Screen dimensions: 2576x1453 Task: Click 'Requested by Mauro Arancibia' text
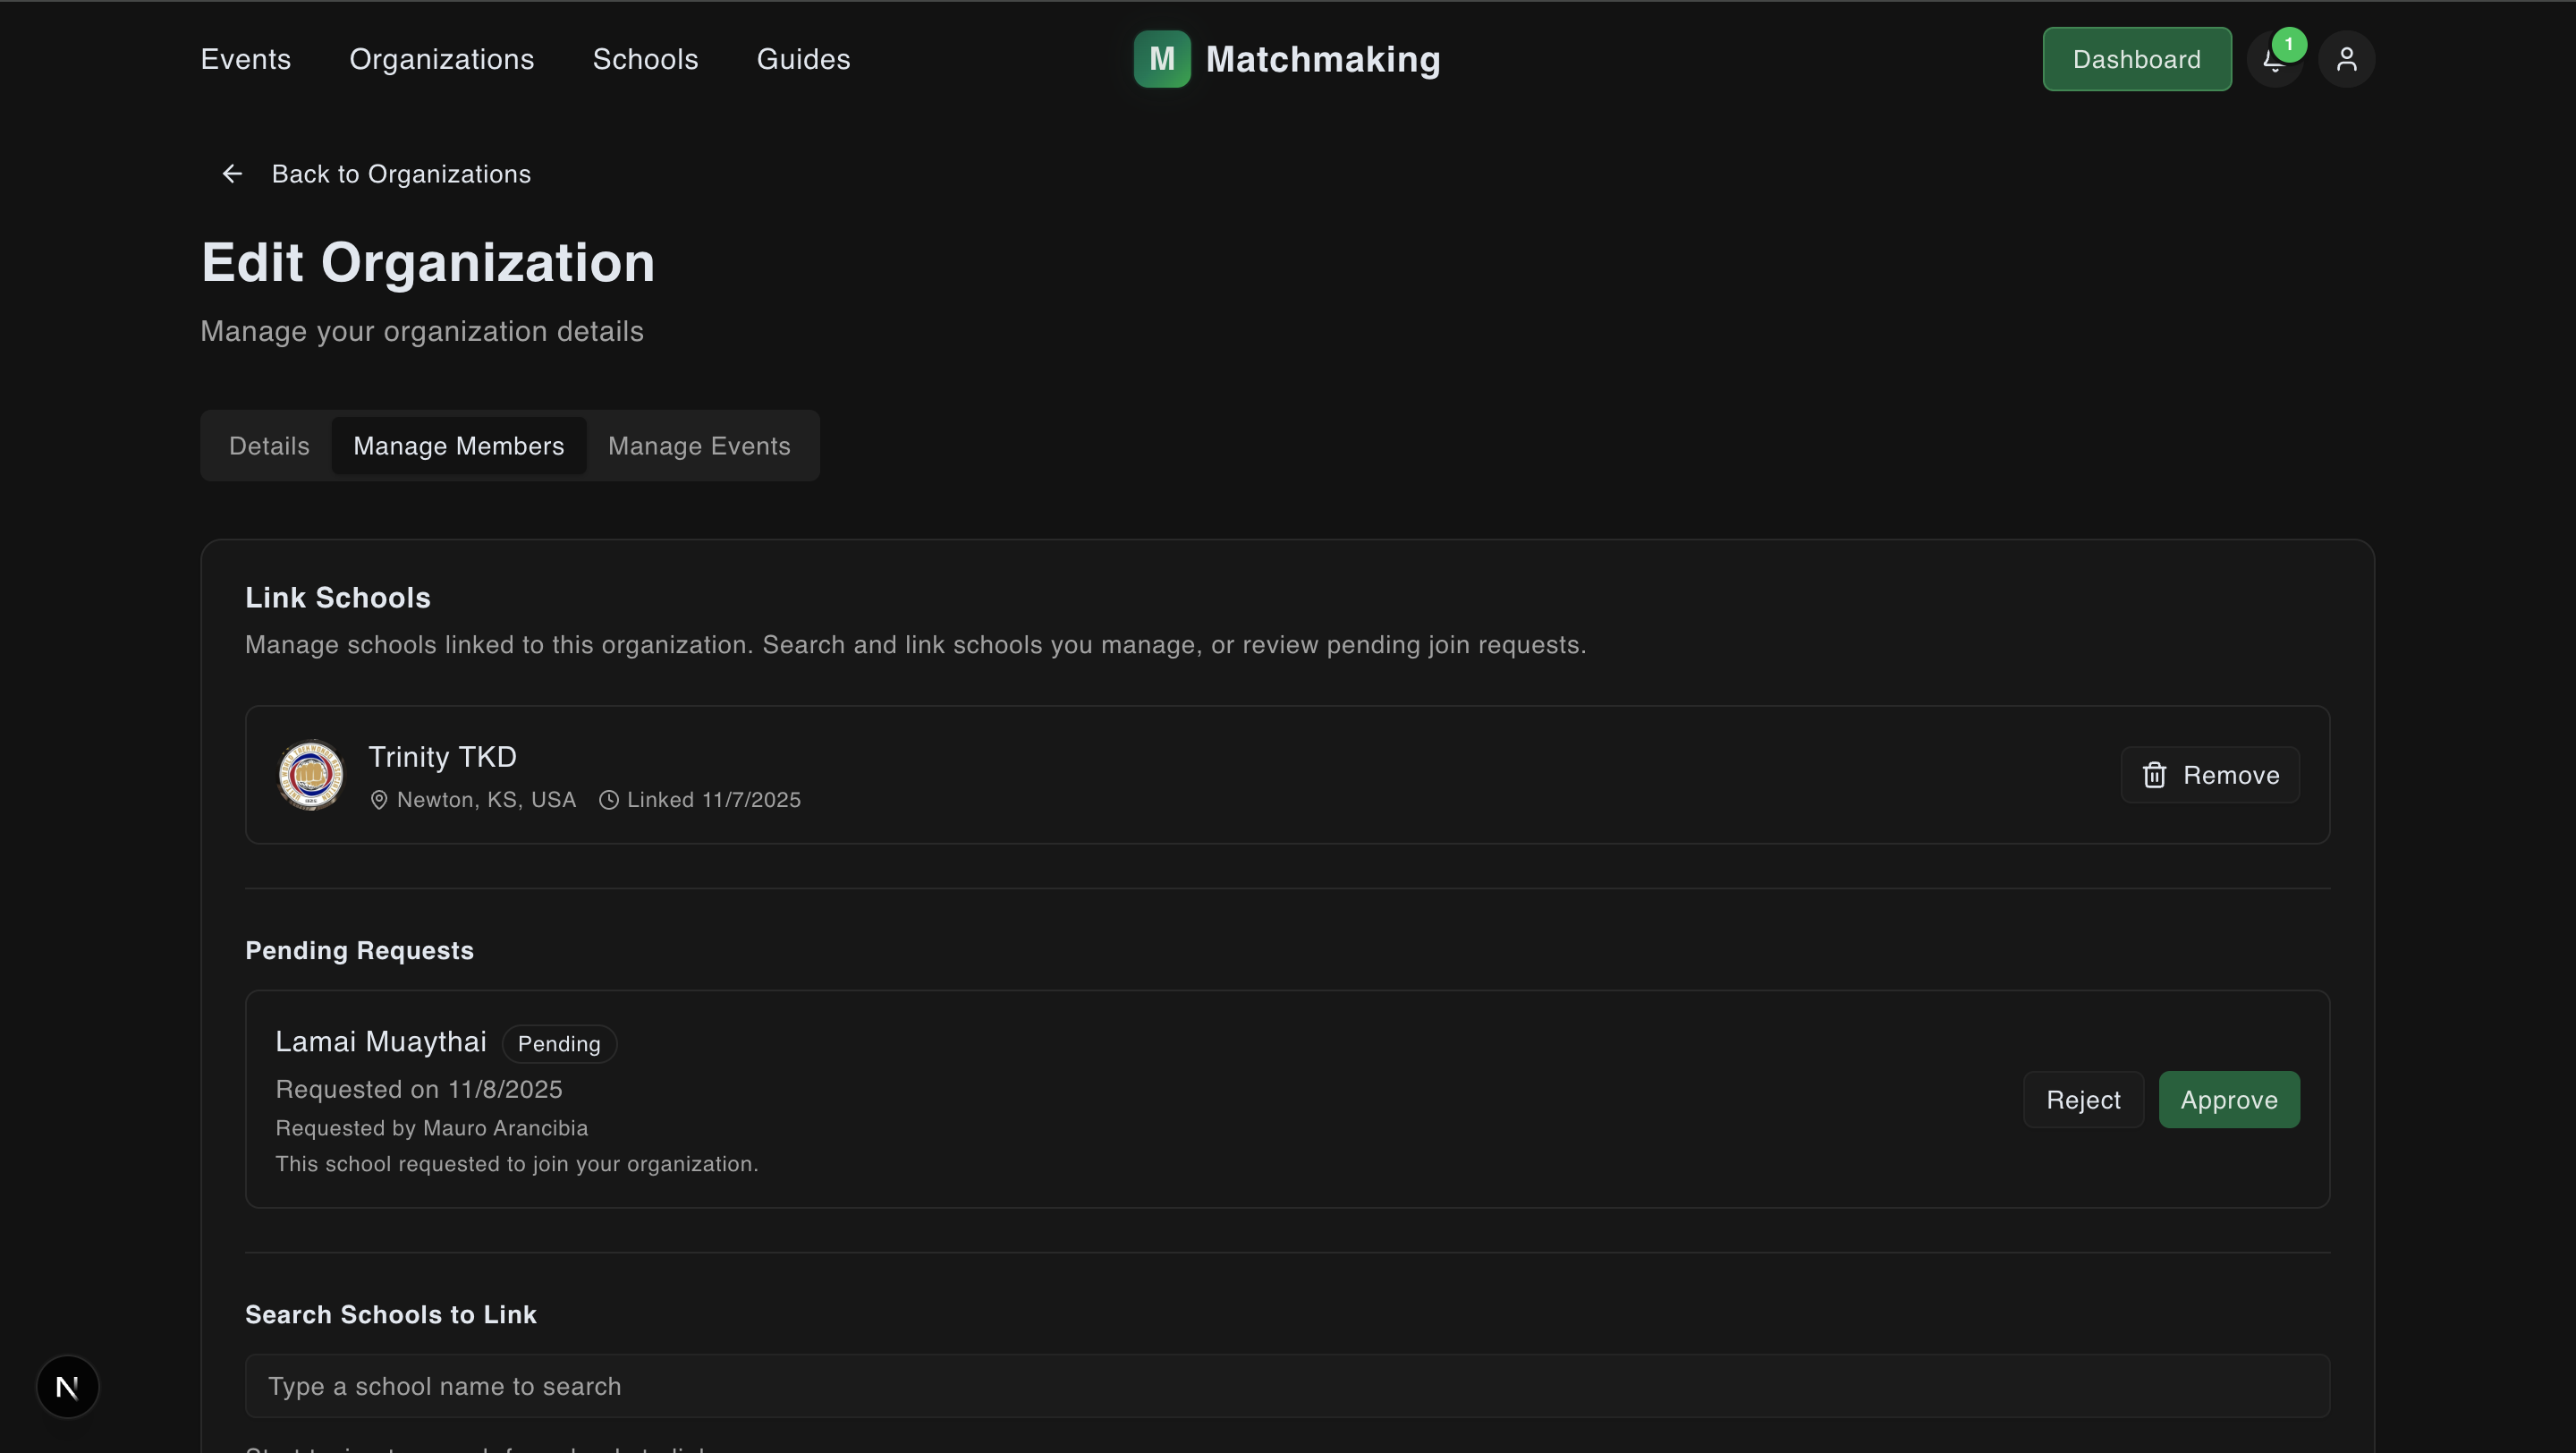432,1128
